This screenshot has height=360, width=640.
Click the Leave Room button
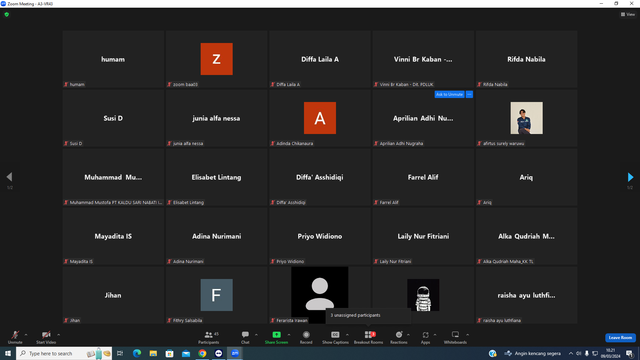click(620, 338)
